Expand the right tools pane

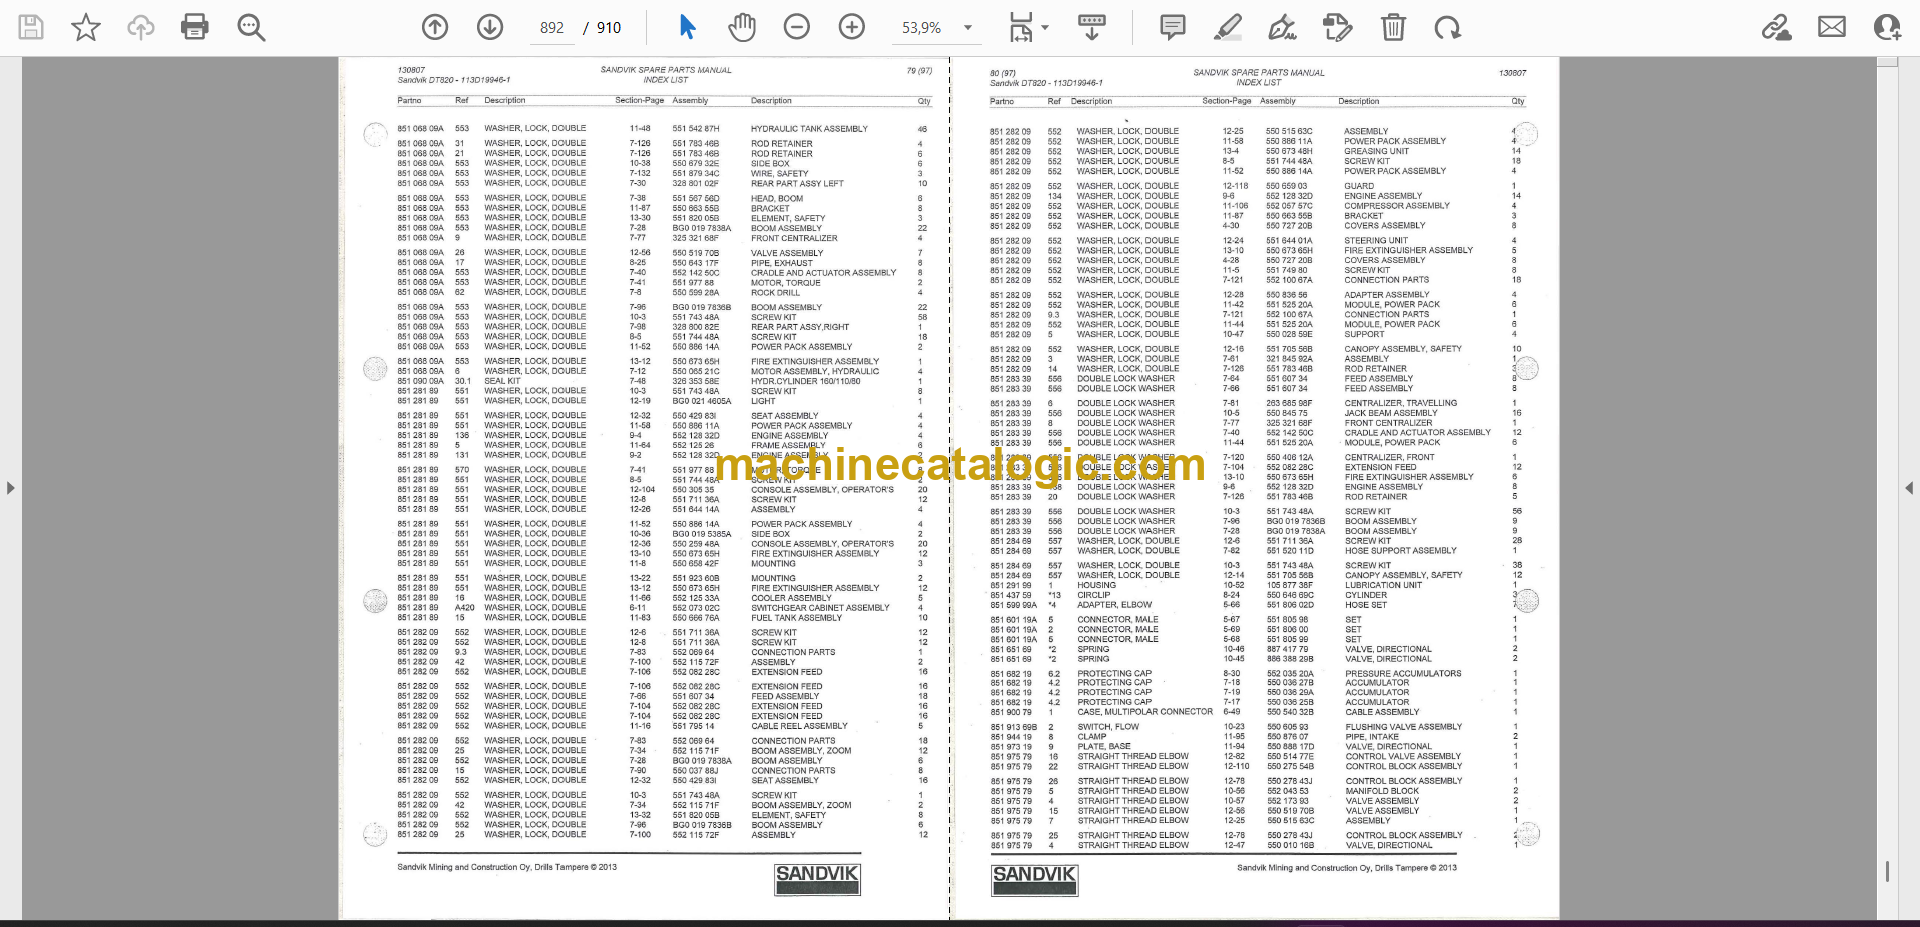[x=1909, y=488]
